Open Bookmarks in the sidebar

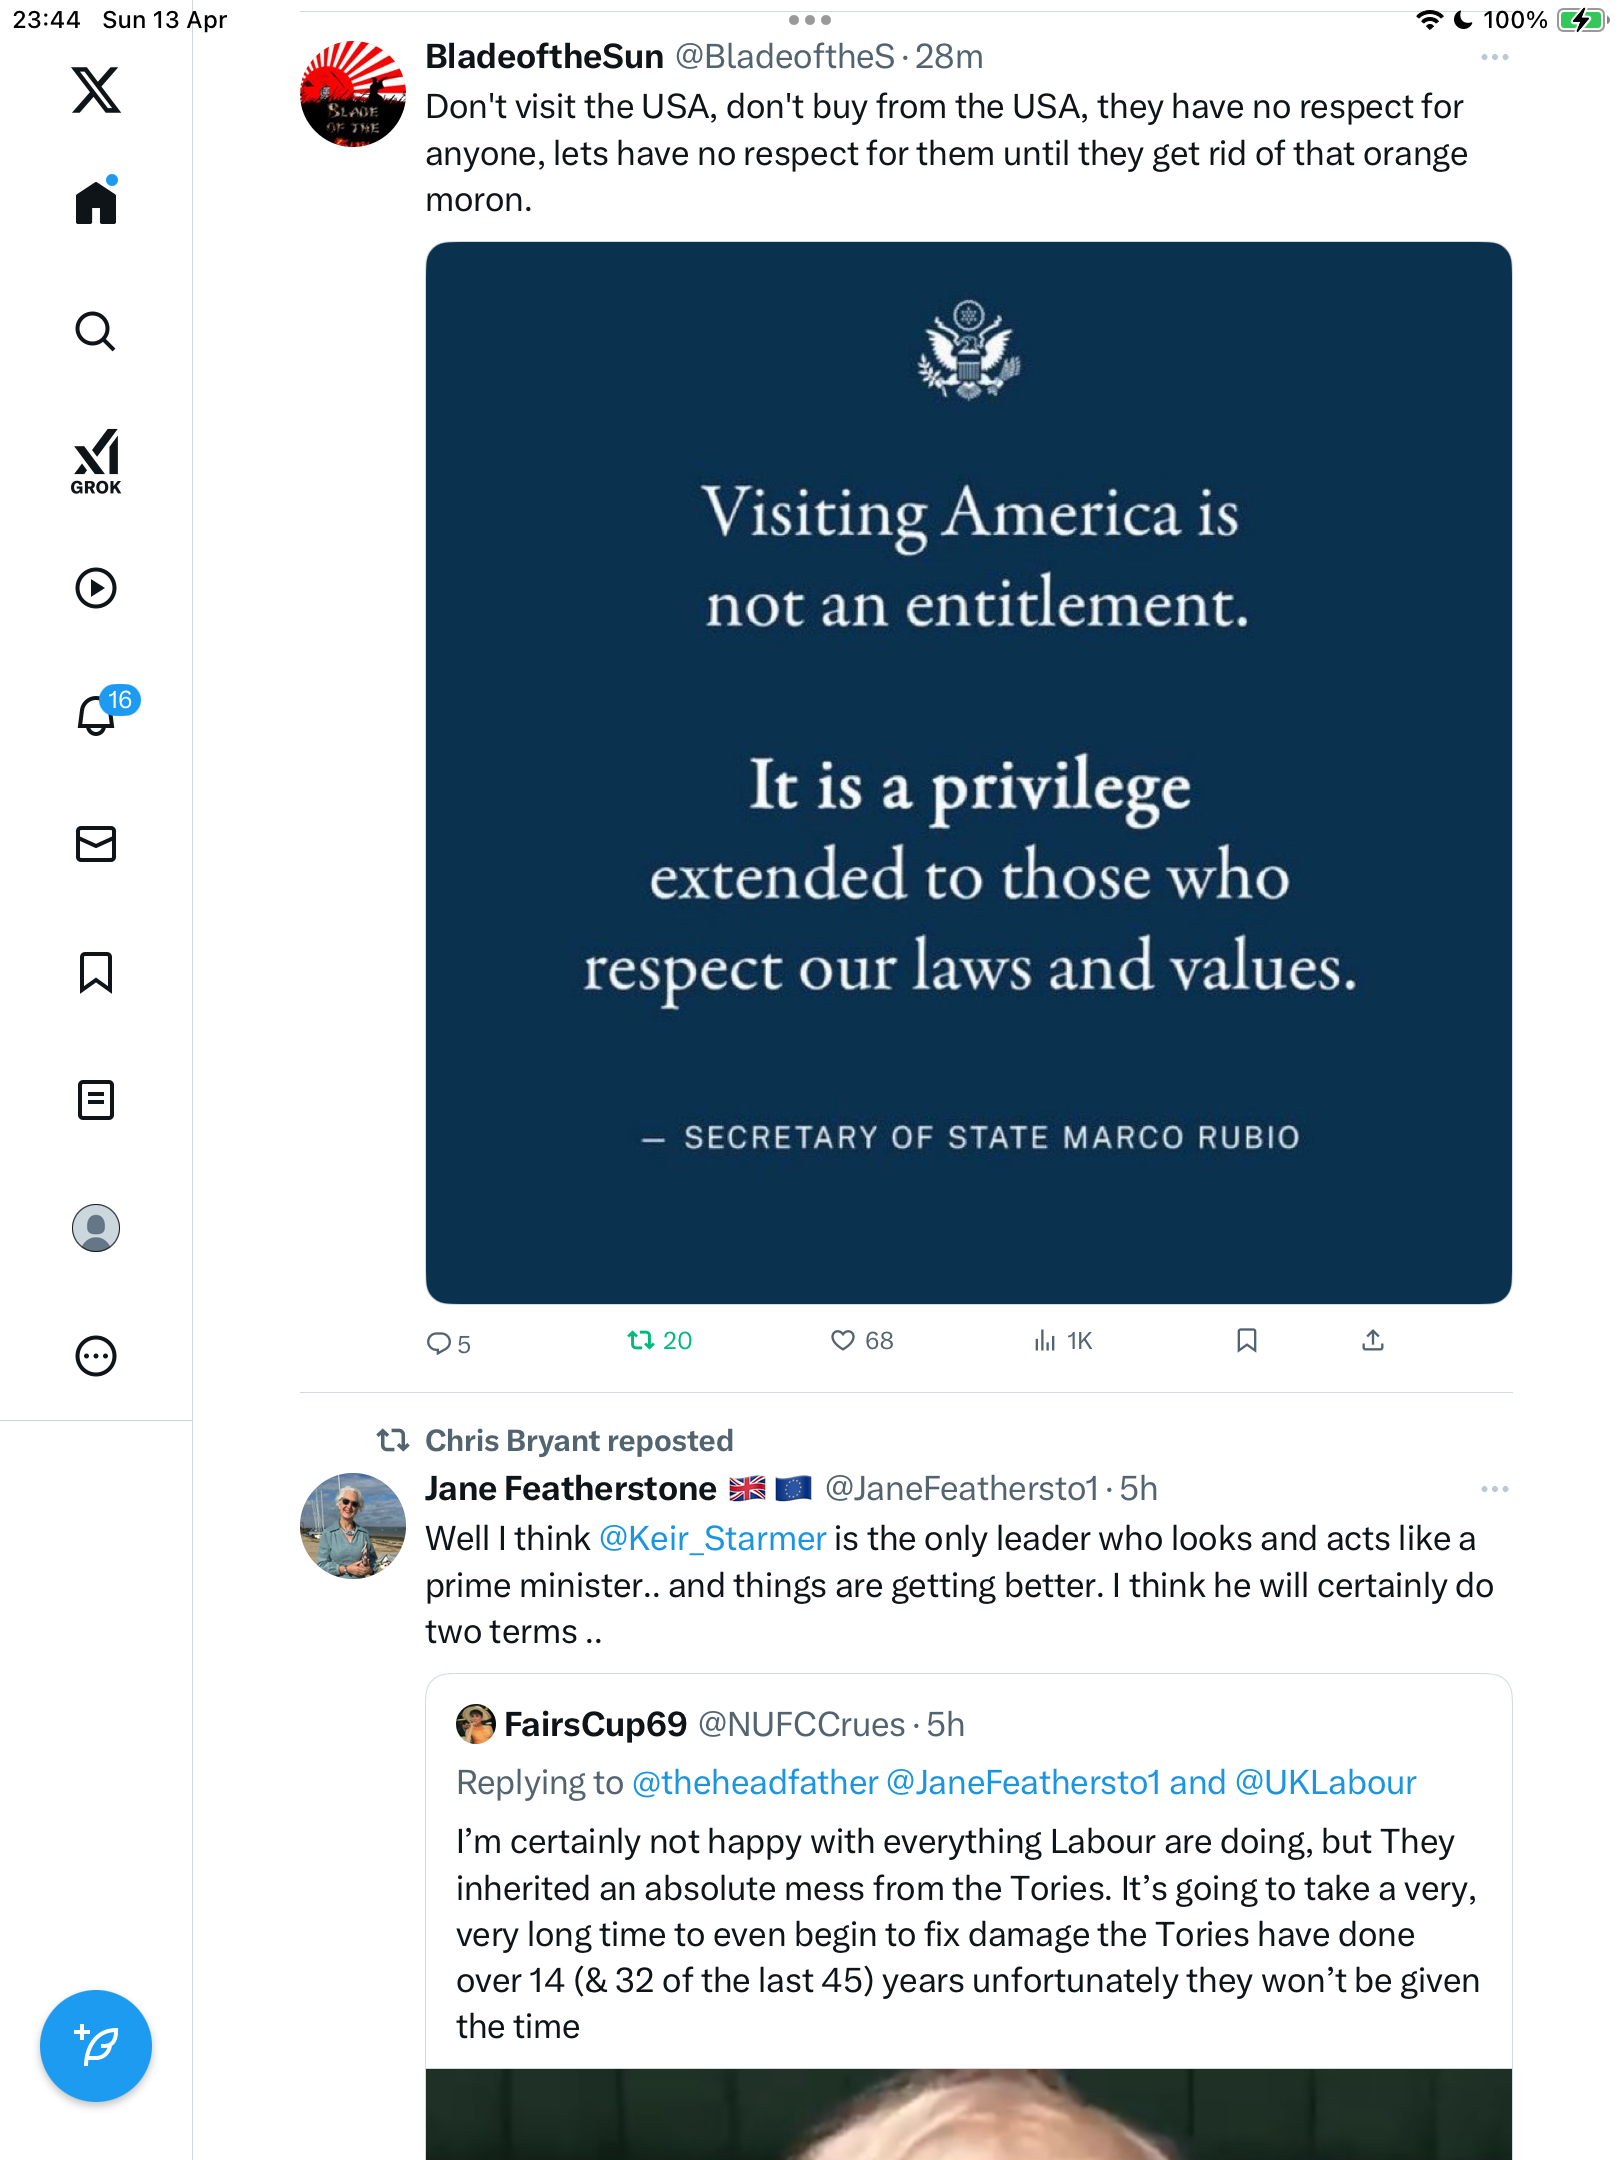(96, 972)
